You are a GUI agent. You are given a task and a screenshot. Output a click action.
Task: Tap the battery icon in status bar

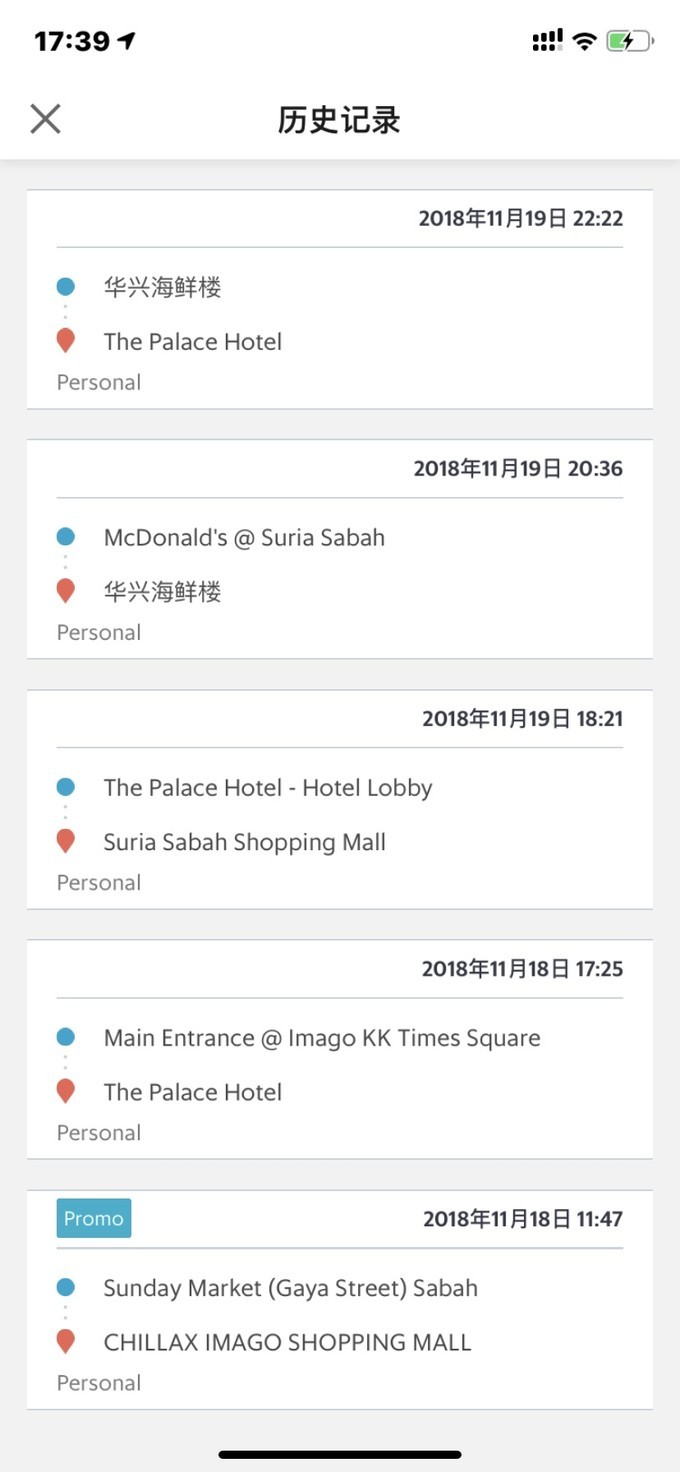click(630, 41)
